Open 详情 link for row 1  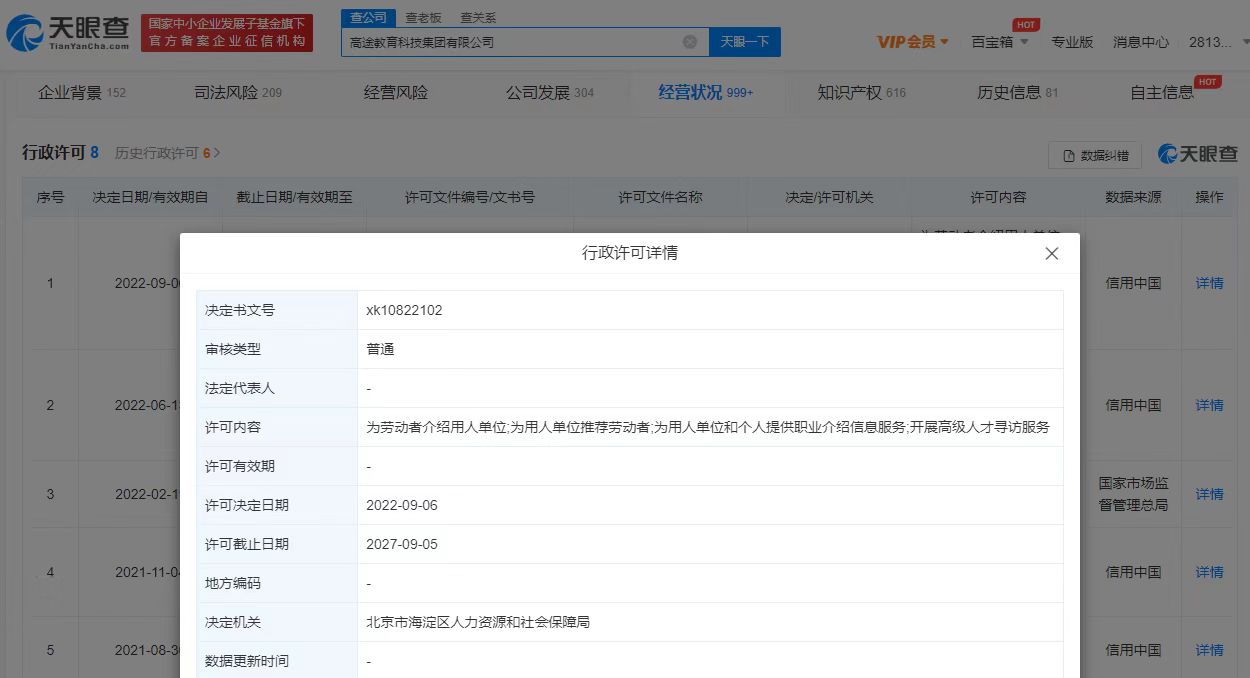point(1209,283)
